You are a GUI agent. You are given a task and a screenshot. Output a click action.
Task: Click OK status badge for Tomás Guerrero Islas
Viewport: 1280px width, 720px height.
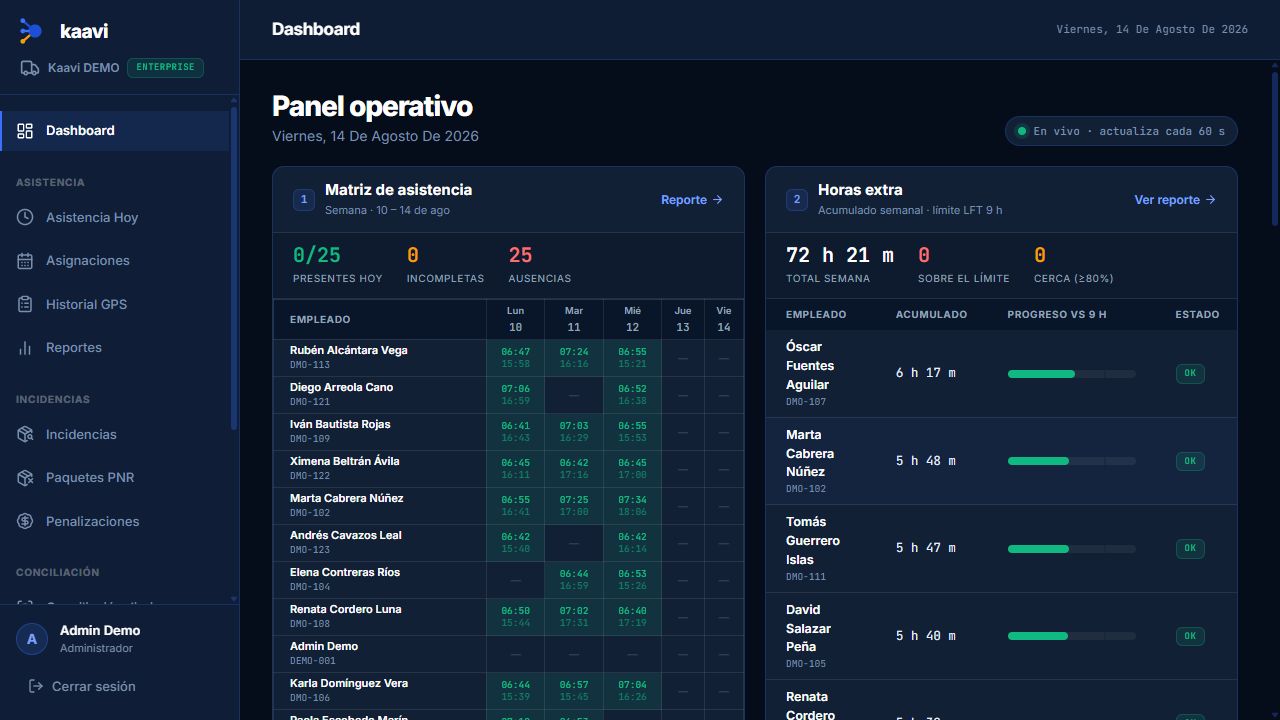coord(1190,549)
